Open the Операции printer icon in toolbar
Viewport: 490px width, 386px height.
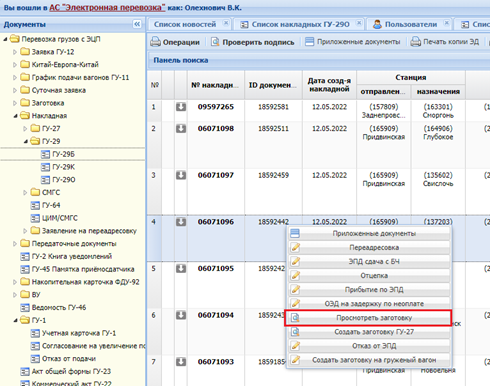(x=155, y=42)
